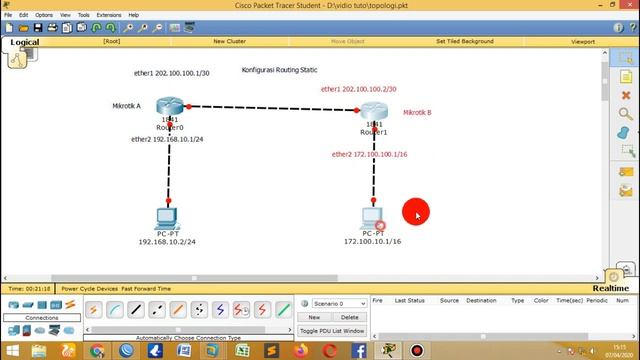
Task: Select the Serial DTE red cable
Action: click(x=262, y=310)
